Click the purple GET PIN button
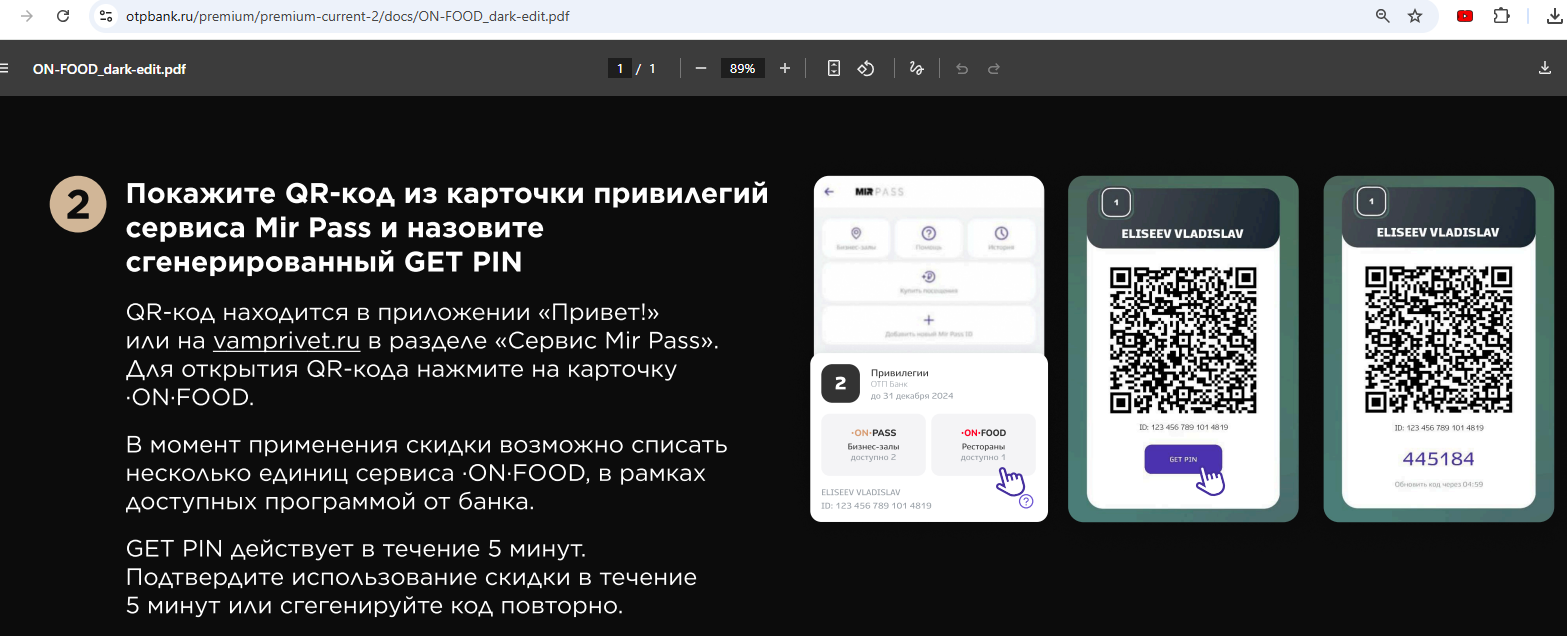 [x=1183, y=460]
